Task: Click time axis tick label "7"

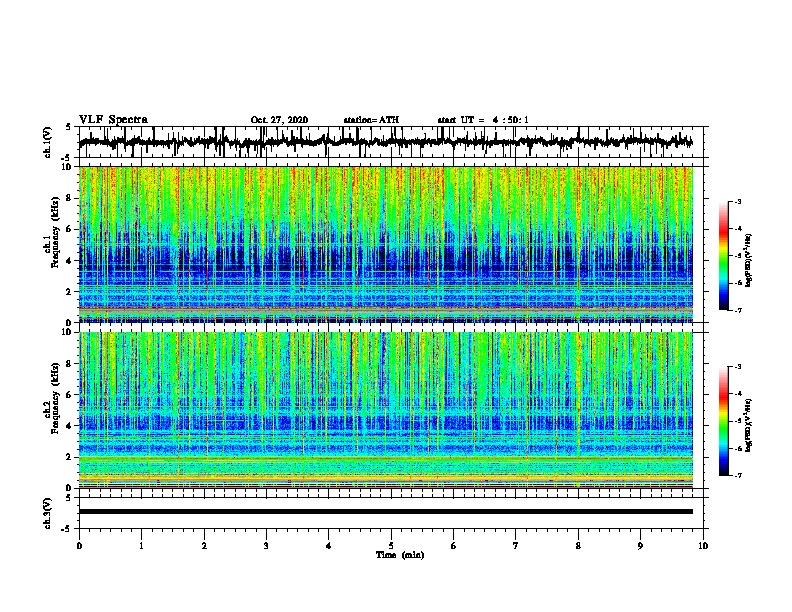Action: click(516, 546)
